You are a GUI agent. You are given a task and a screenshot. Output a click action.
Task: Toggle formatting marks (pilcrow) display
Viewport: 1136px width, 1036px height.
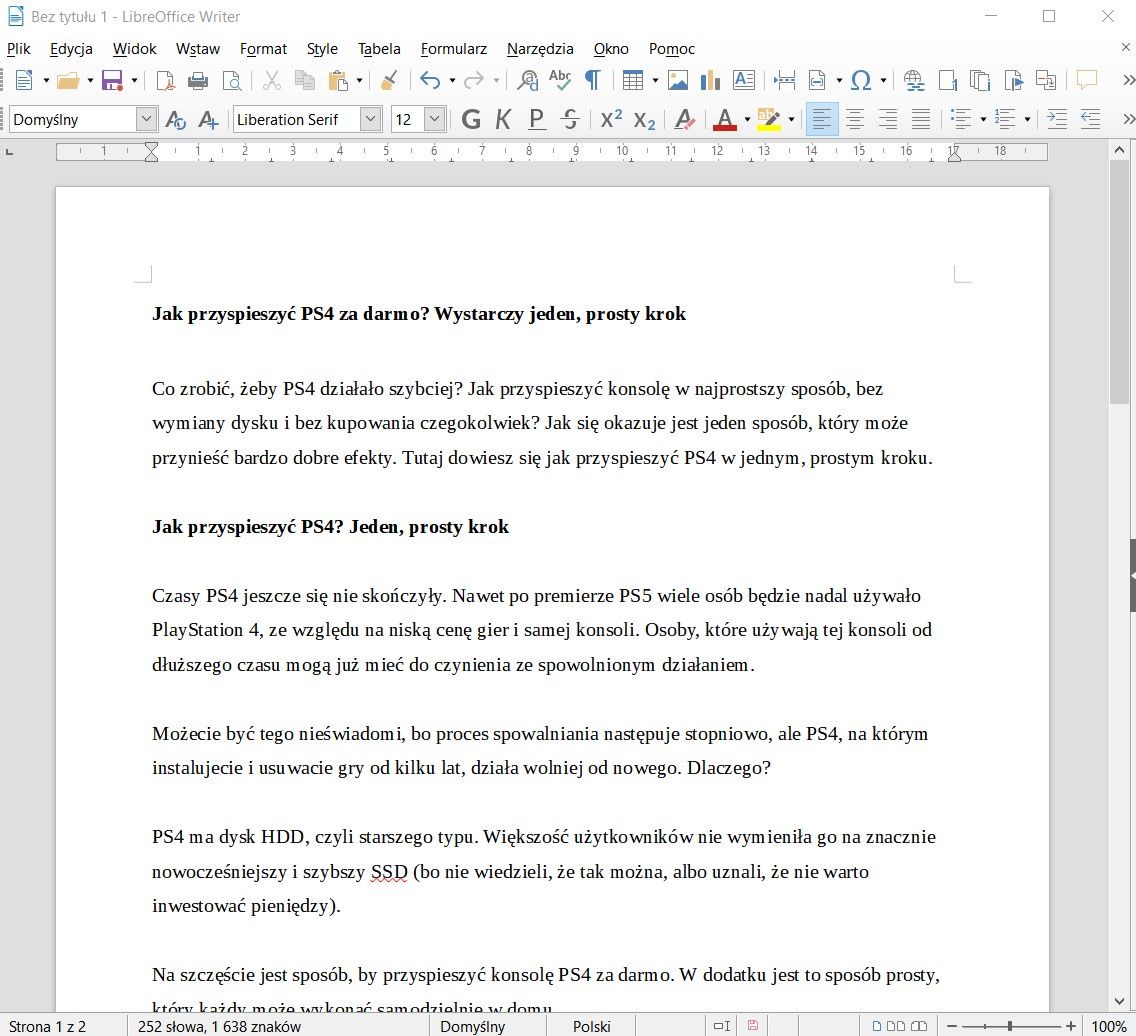593,80
